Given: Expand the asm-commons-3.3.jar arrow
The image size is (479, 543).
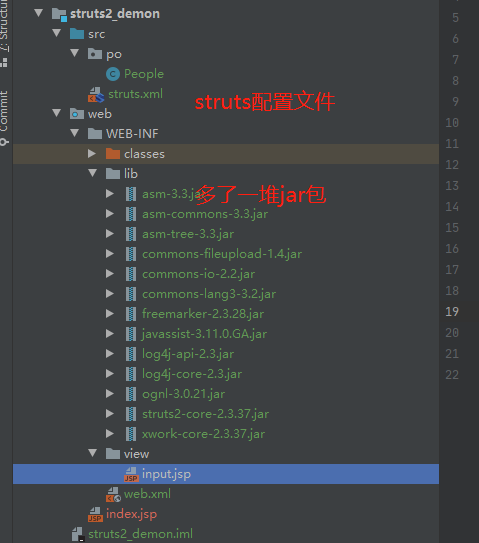Looking at the screenshot, I should pos(110,213).
